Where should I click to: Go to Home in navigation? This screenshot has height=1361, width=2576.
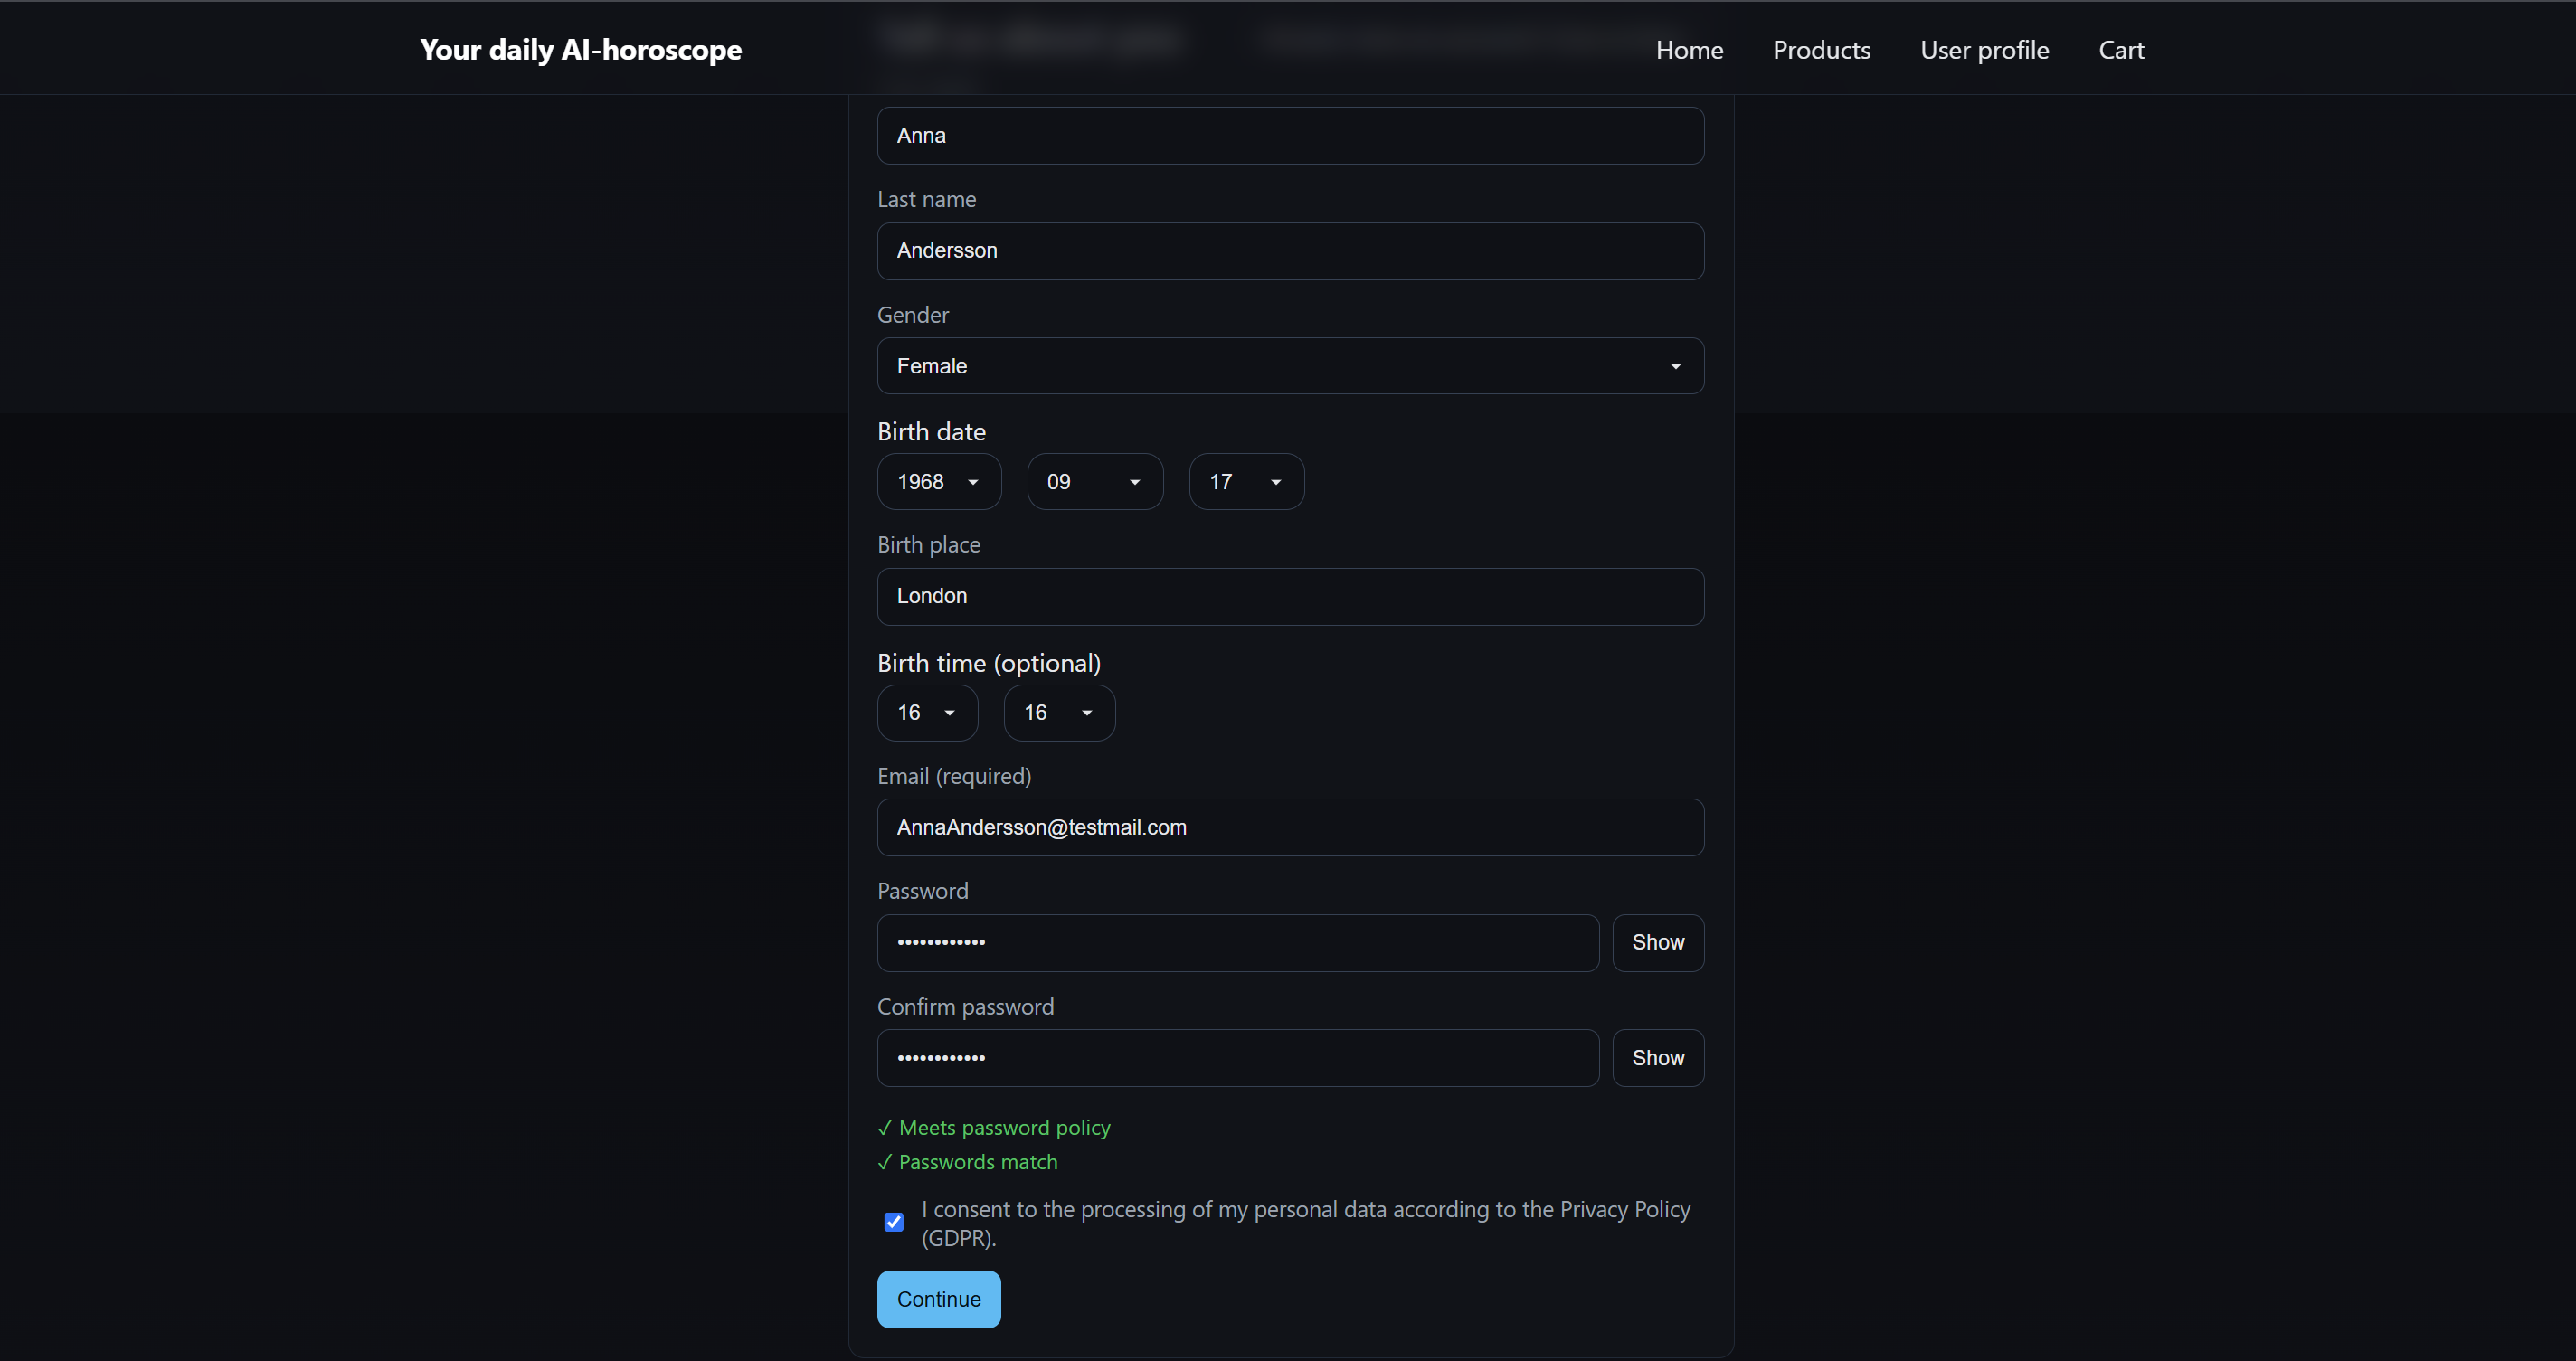[x=1689, y=50]
